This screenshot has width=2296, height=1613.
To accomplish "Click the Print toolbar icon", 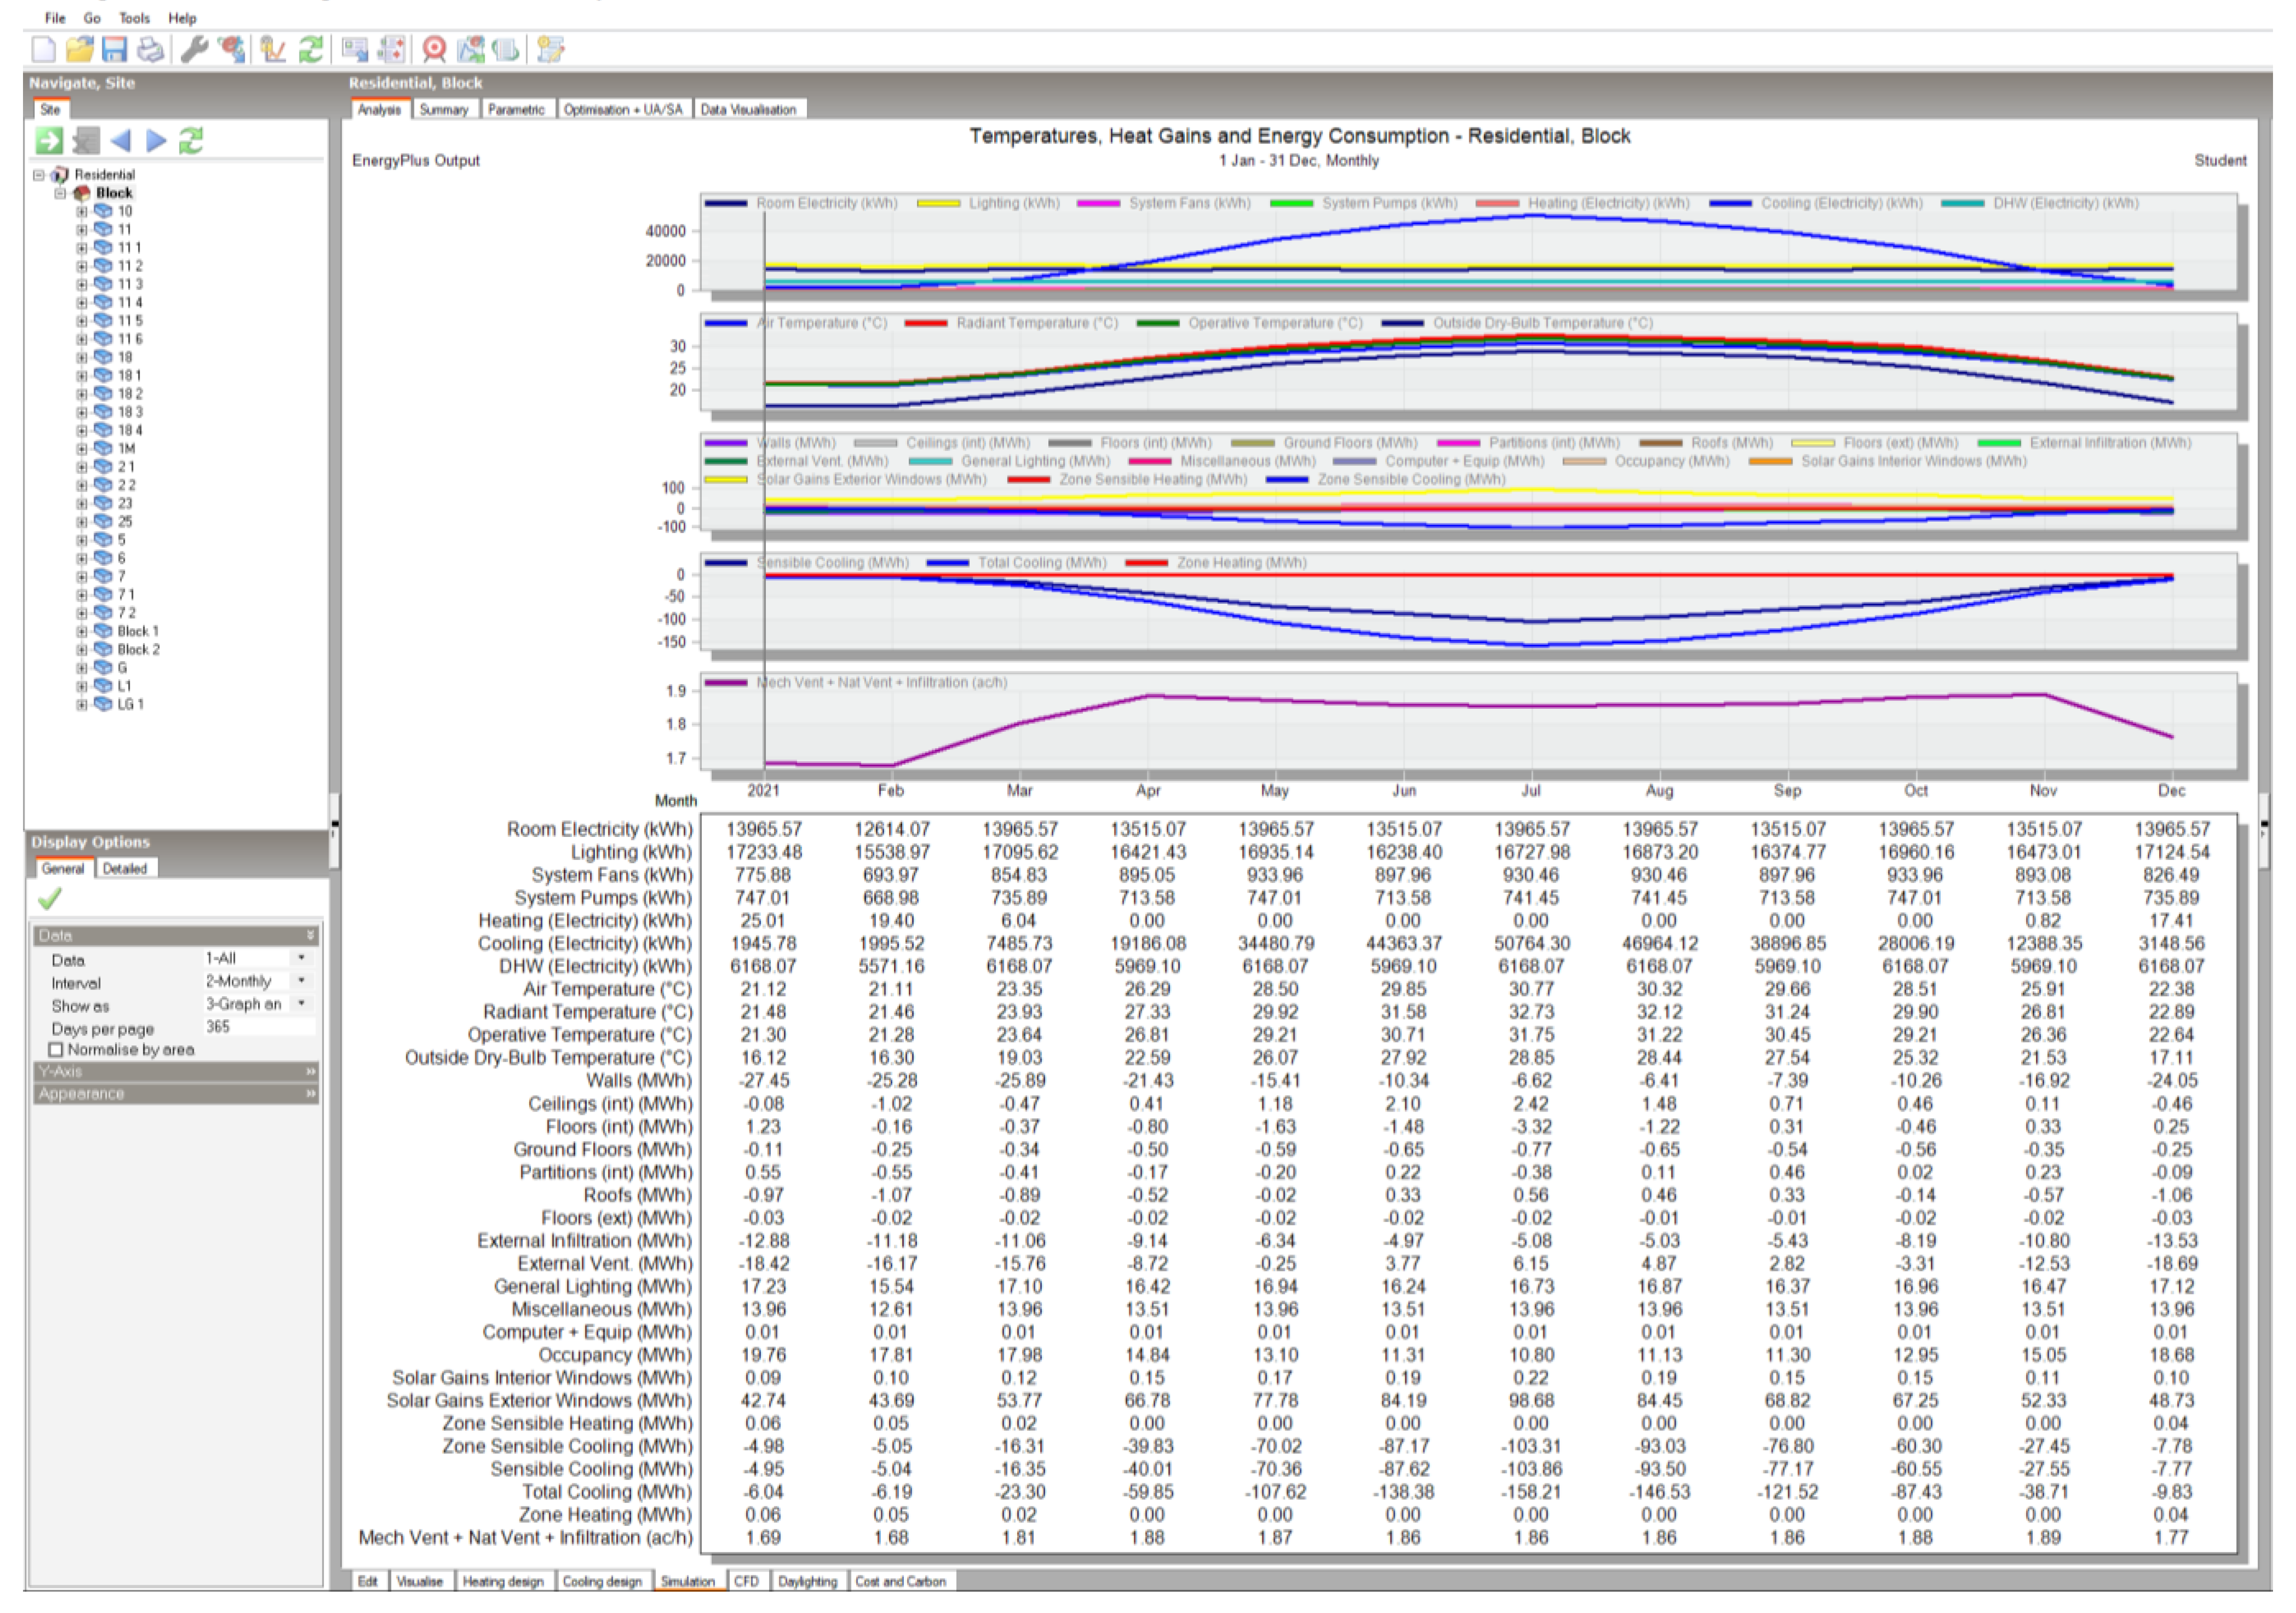I will 150,49.
